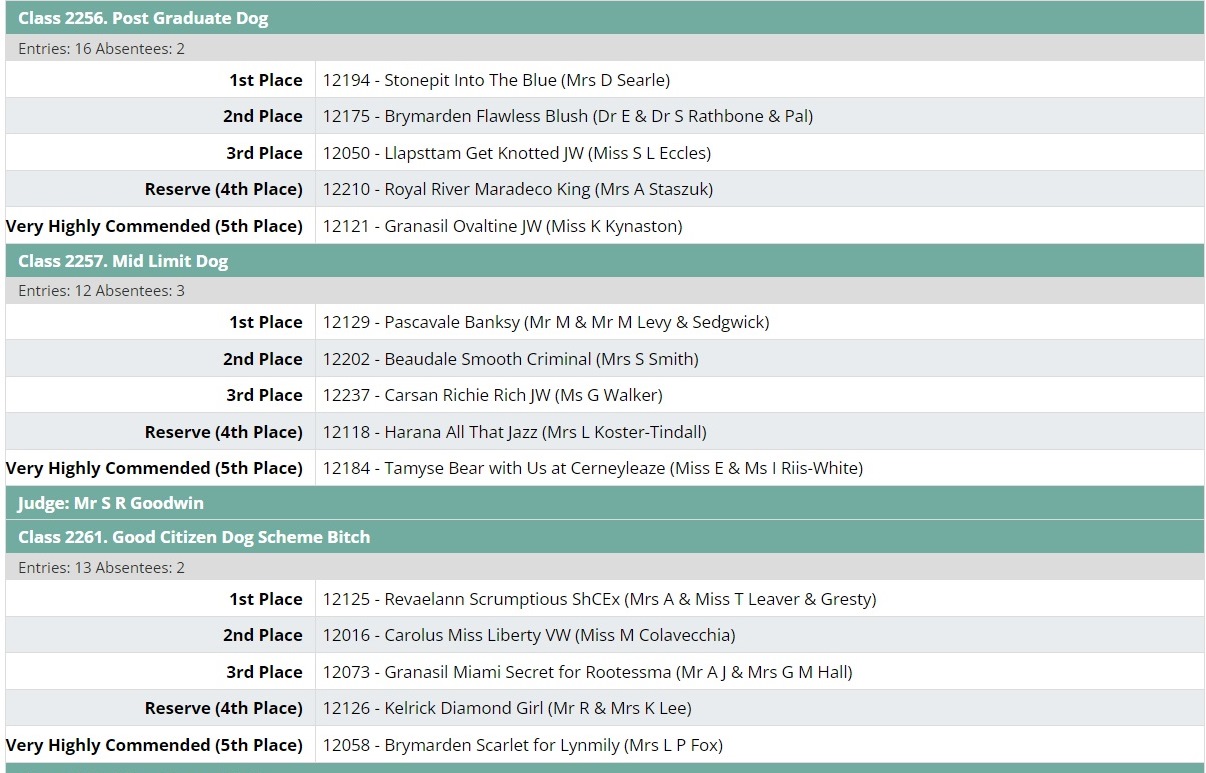Screen dimensions: 1206x773
Task: Select Kelrick Diamond Girl entry
Action: [x=507, y=708]
